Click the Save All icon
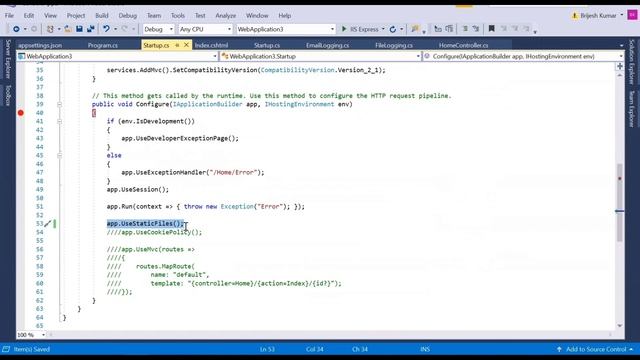Screen dimensions: 640x360 pos(91,29)
